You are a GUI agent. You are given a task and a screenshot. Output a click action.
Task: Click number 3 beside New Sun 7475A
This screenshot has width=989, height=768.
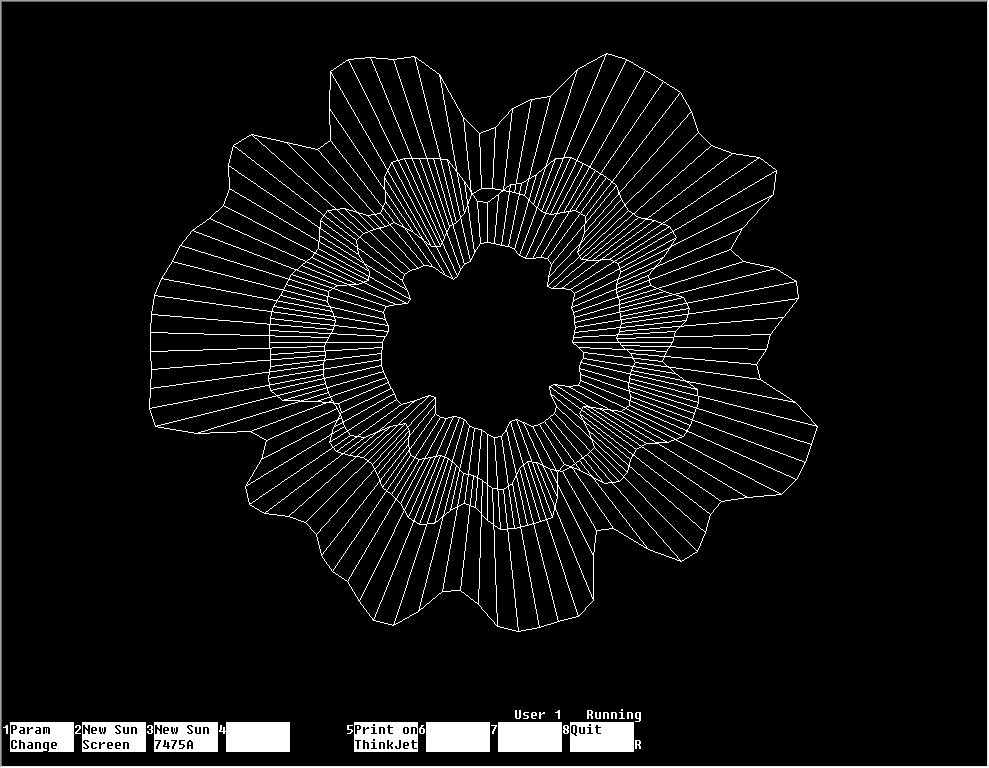click(x=150, y=731)
